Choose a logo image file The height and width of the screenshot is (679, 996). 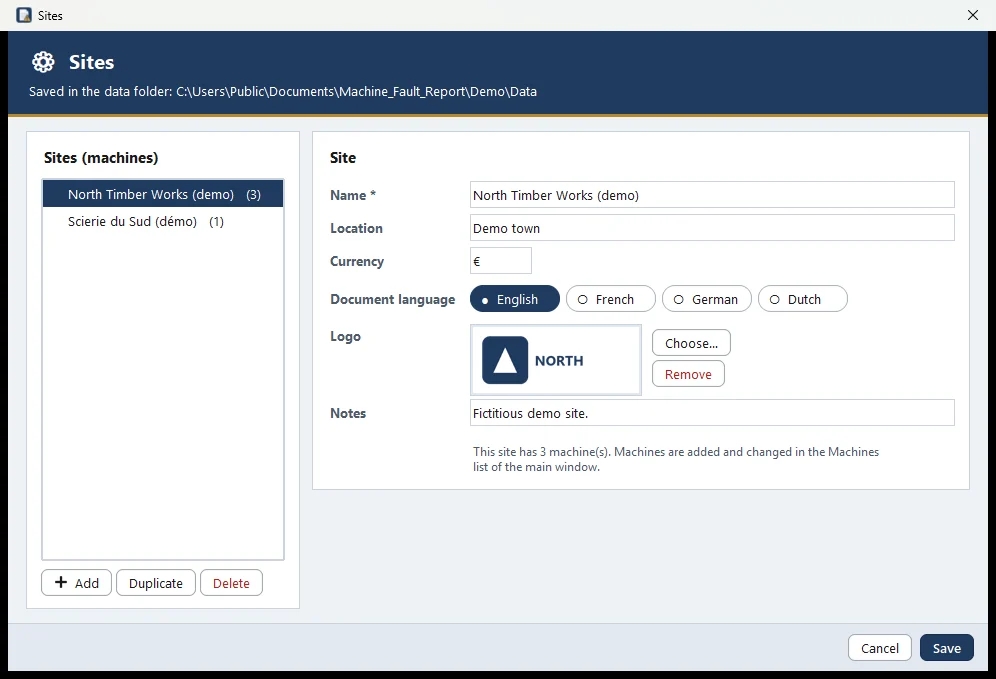[691, 343]
